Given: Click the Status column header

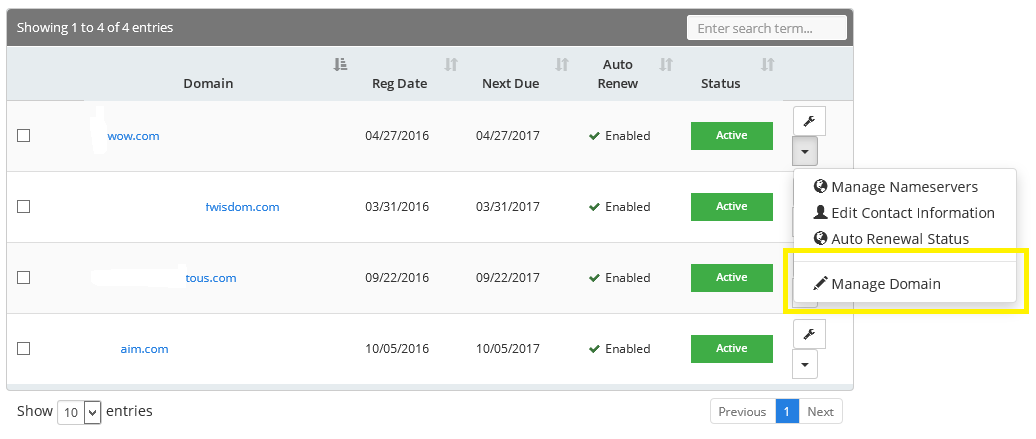Looking at the screenshot, I should [720, 83].
